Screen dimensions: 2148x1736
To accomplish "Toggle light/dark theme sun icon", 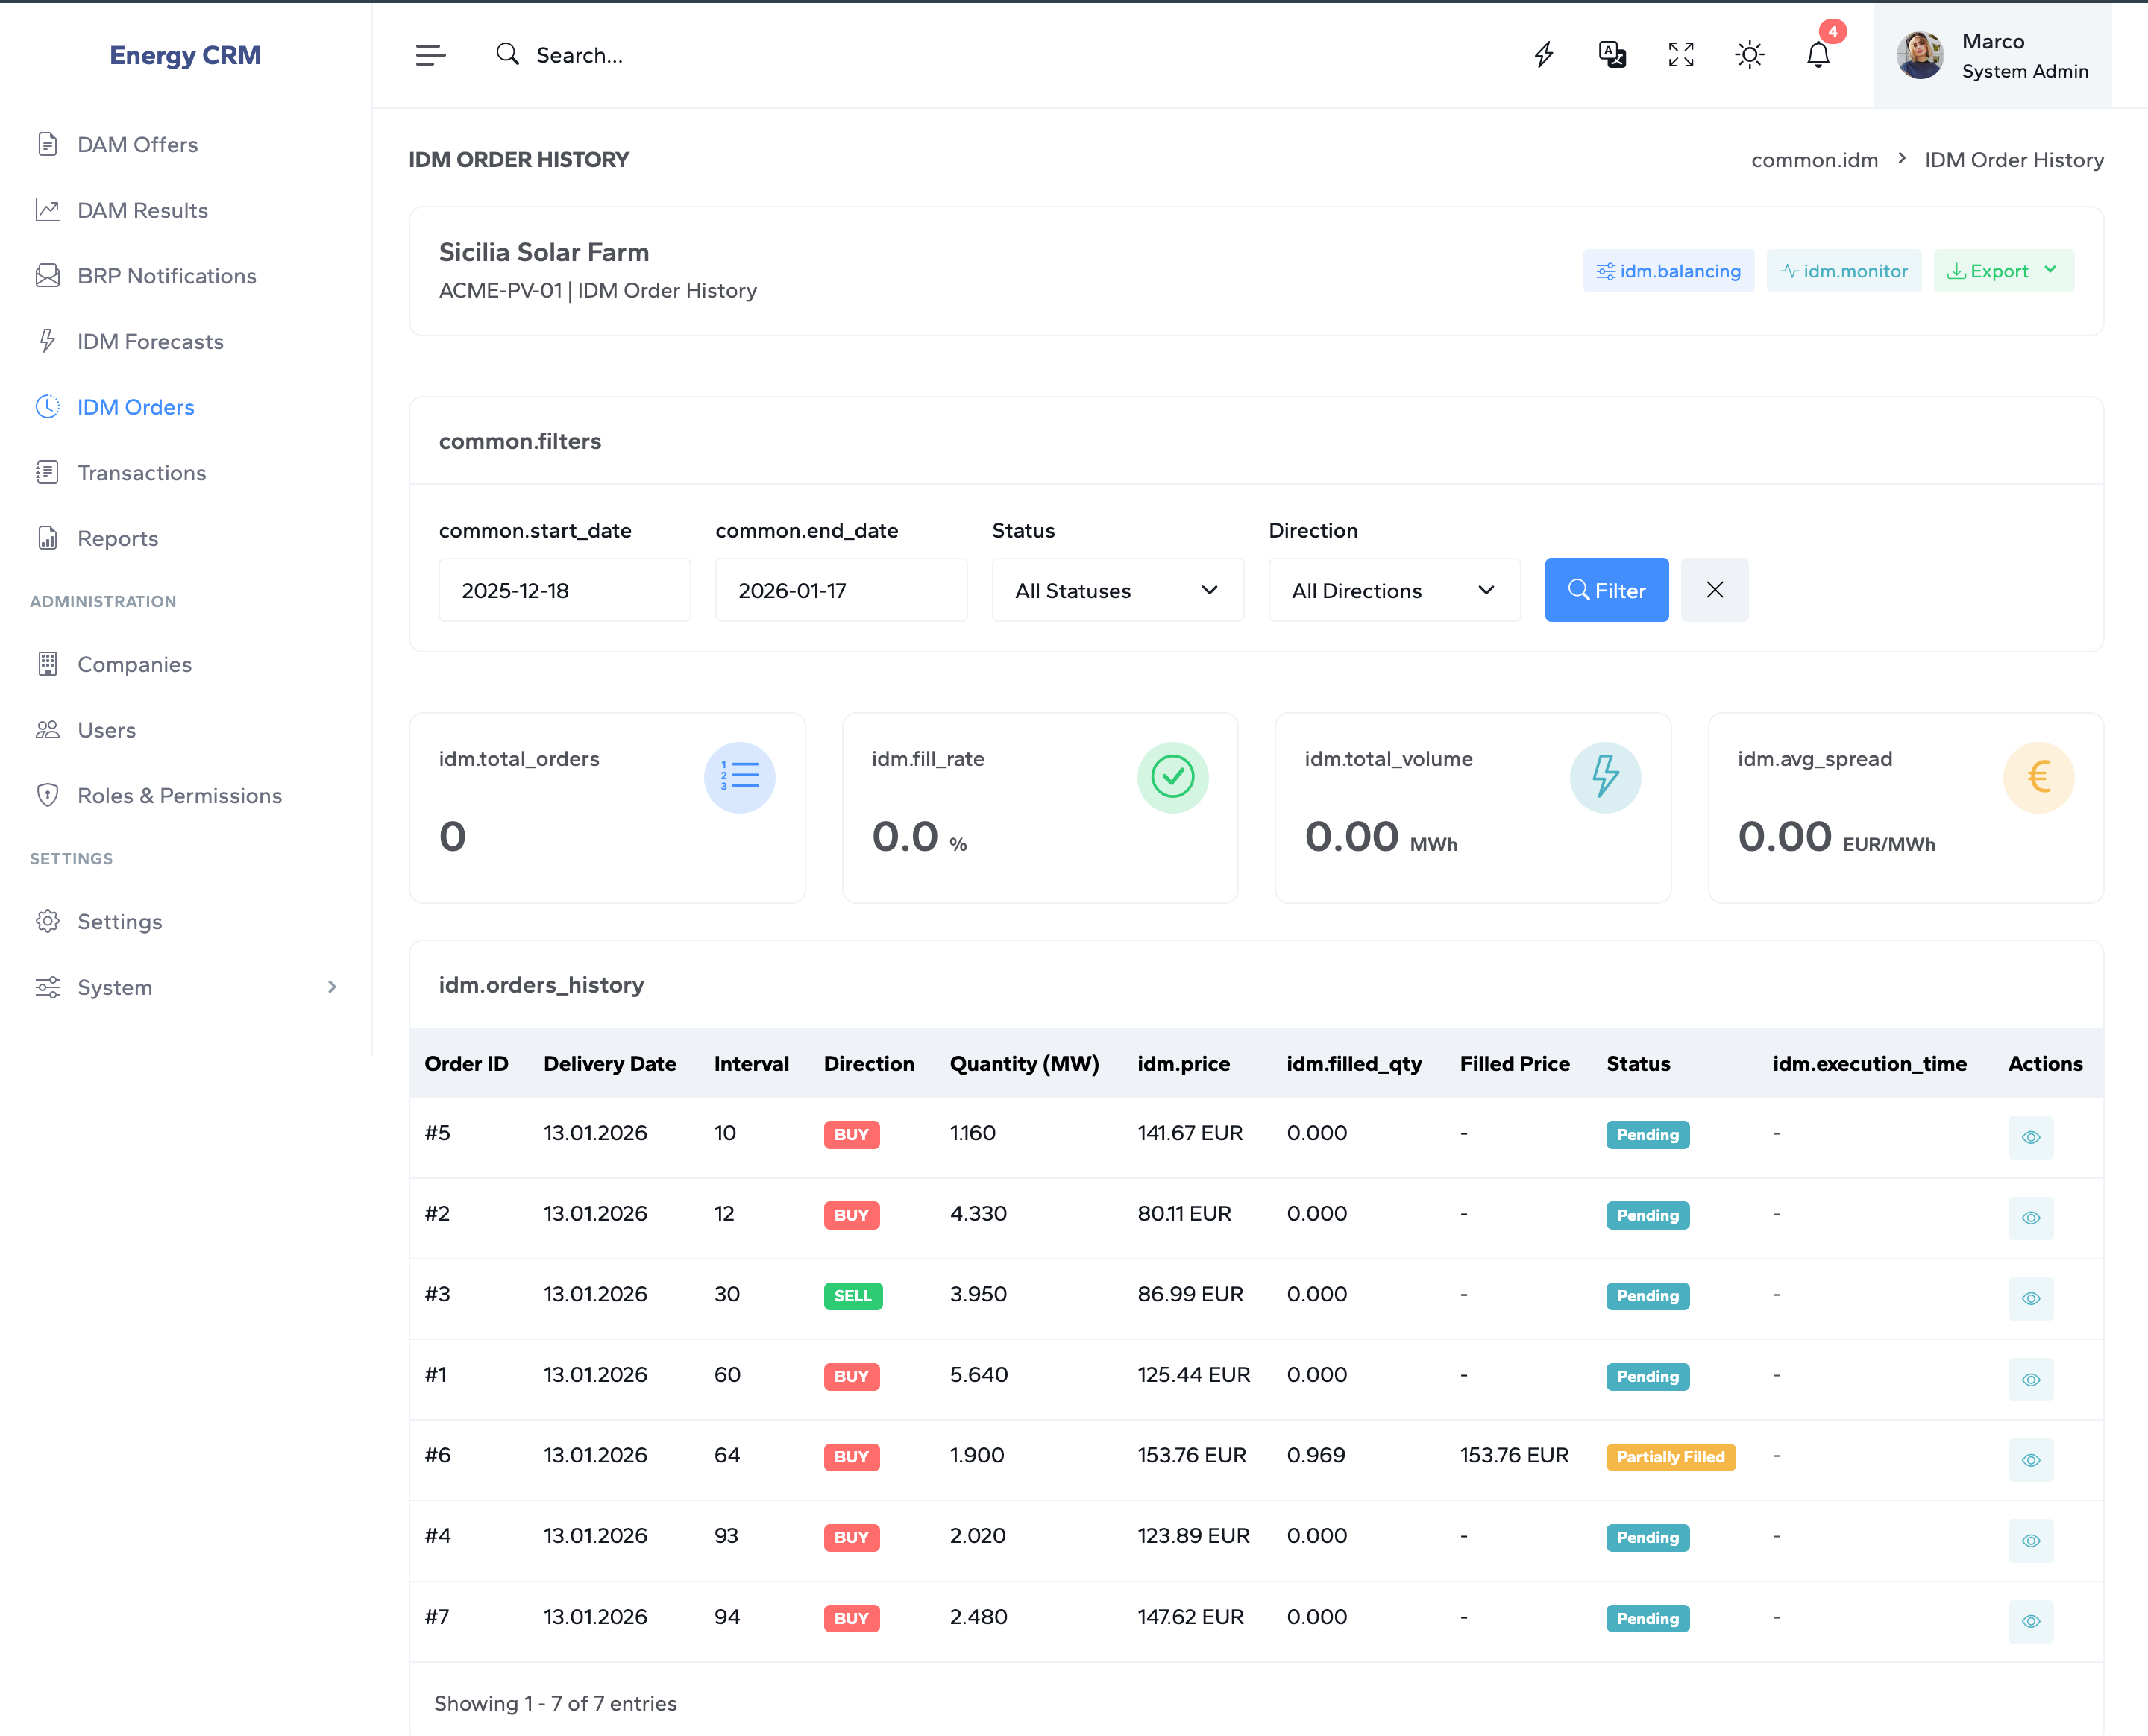I will [x=1749, y=55].
